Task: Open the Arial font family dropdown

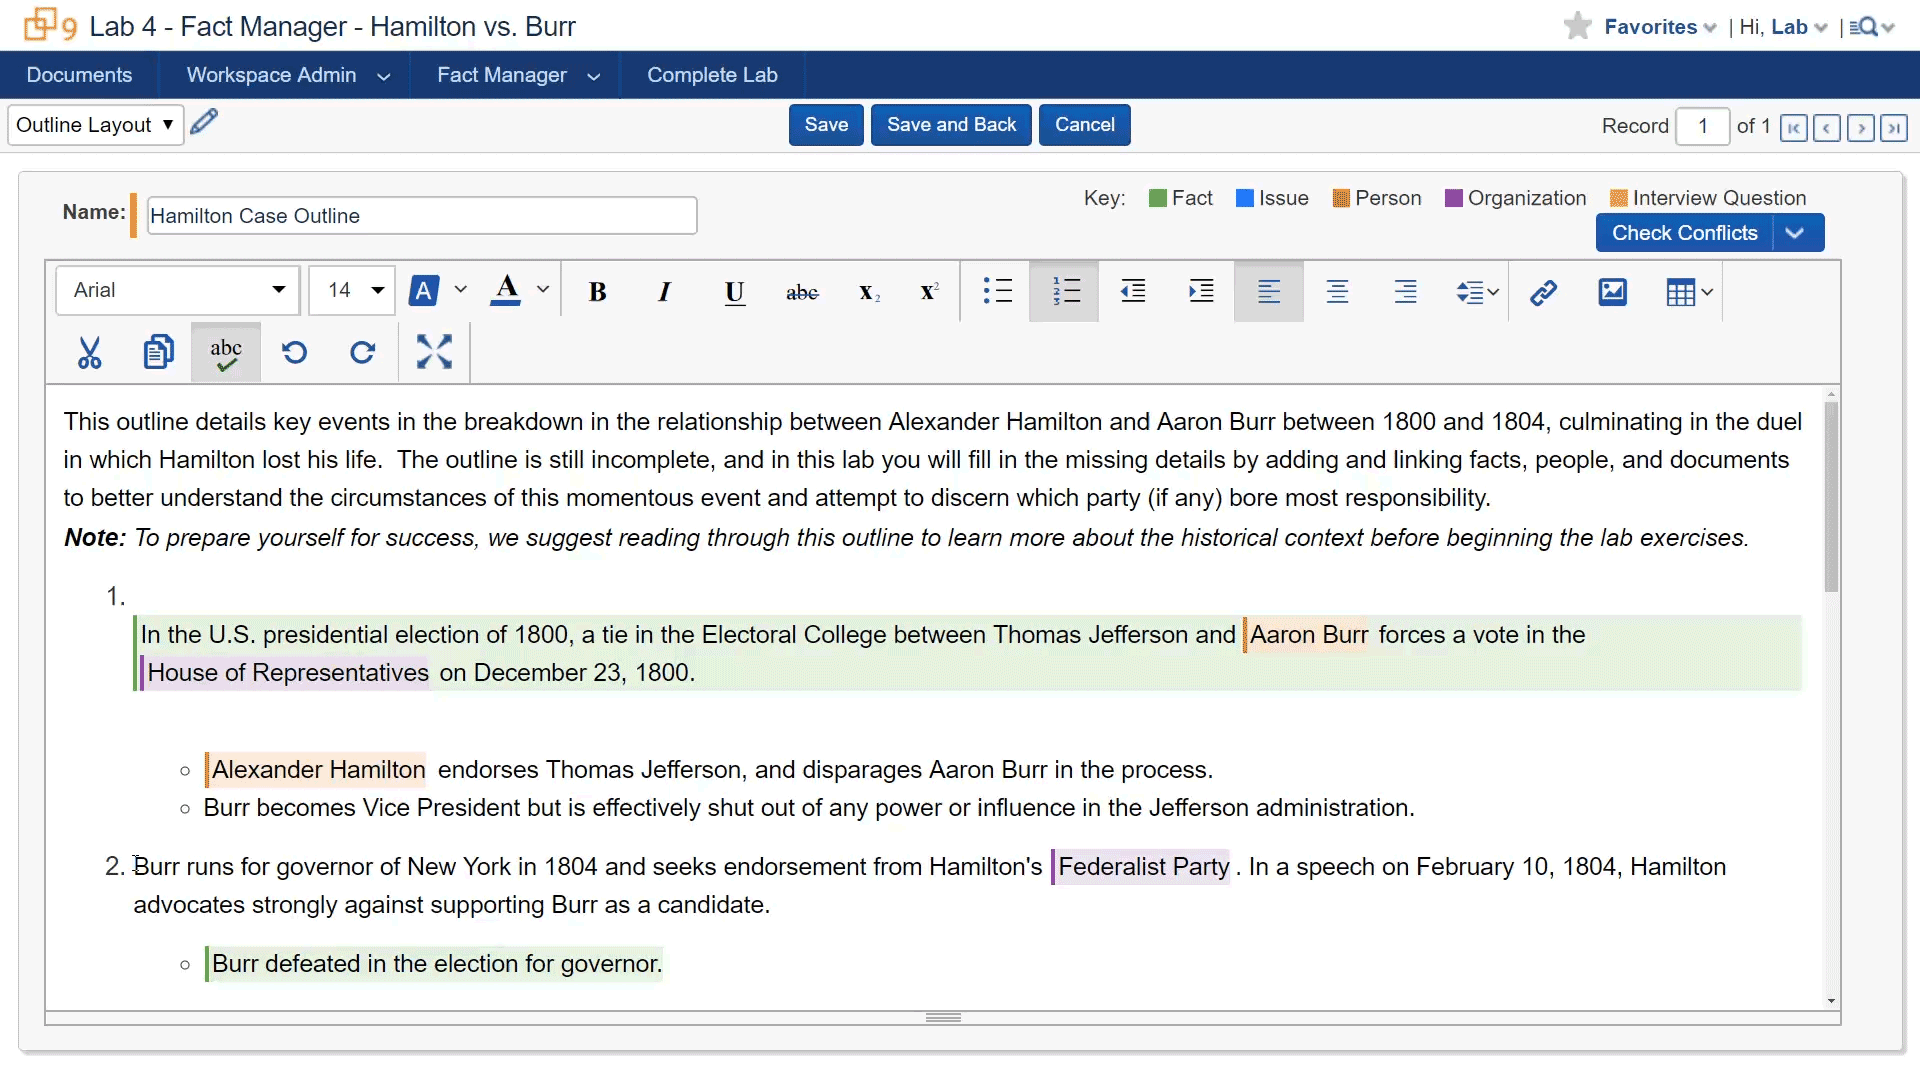Action: pos(178,290)
